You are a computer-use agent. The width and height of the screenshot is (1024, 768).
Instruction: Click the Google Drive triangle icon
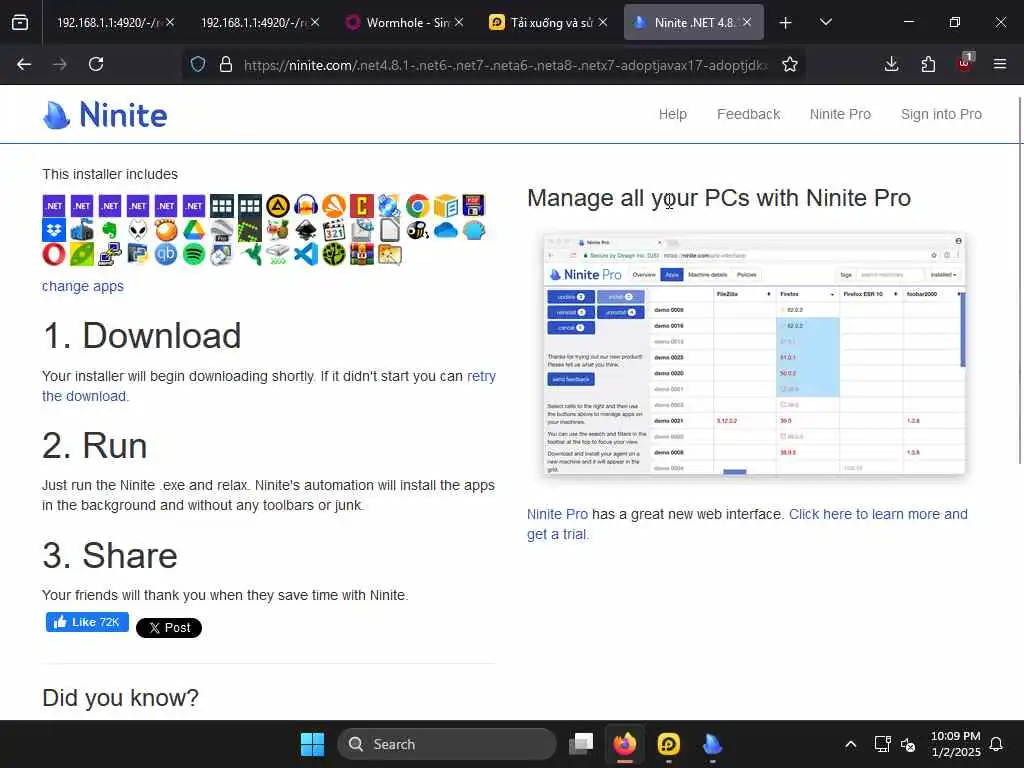click(194, 231)
